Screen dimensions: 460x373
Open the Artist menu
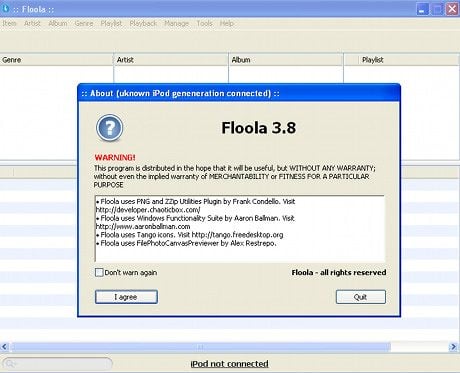(32, 23)
